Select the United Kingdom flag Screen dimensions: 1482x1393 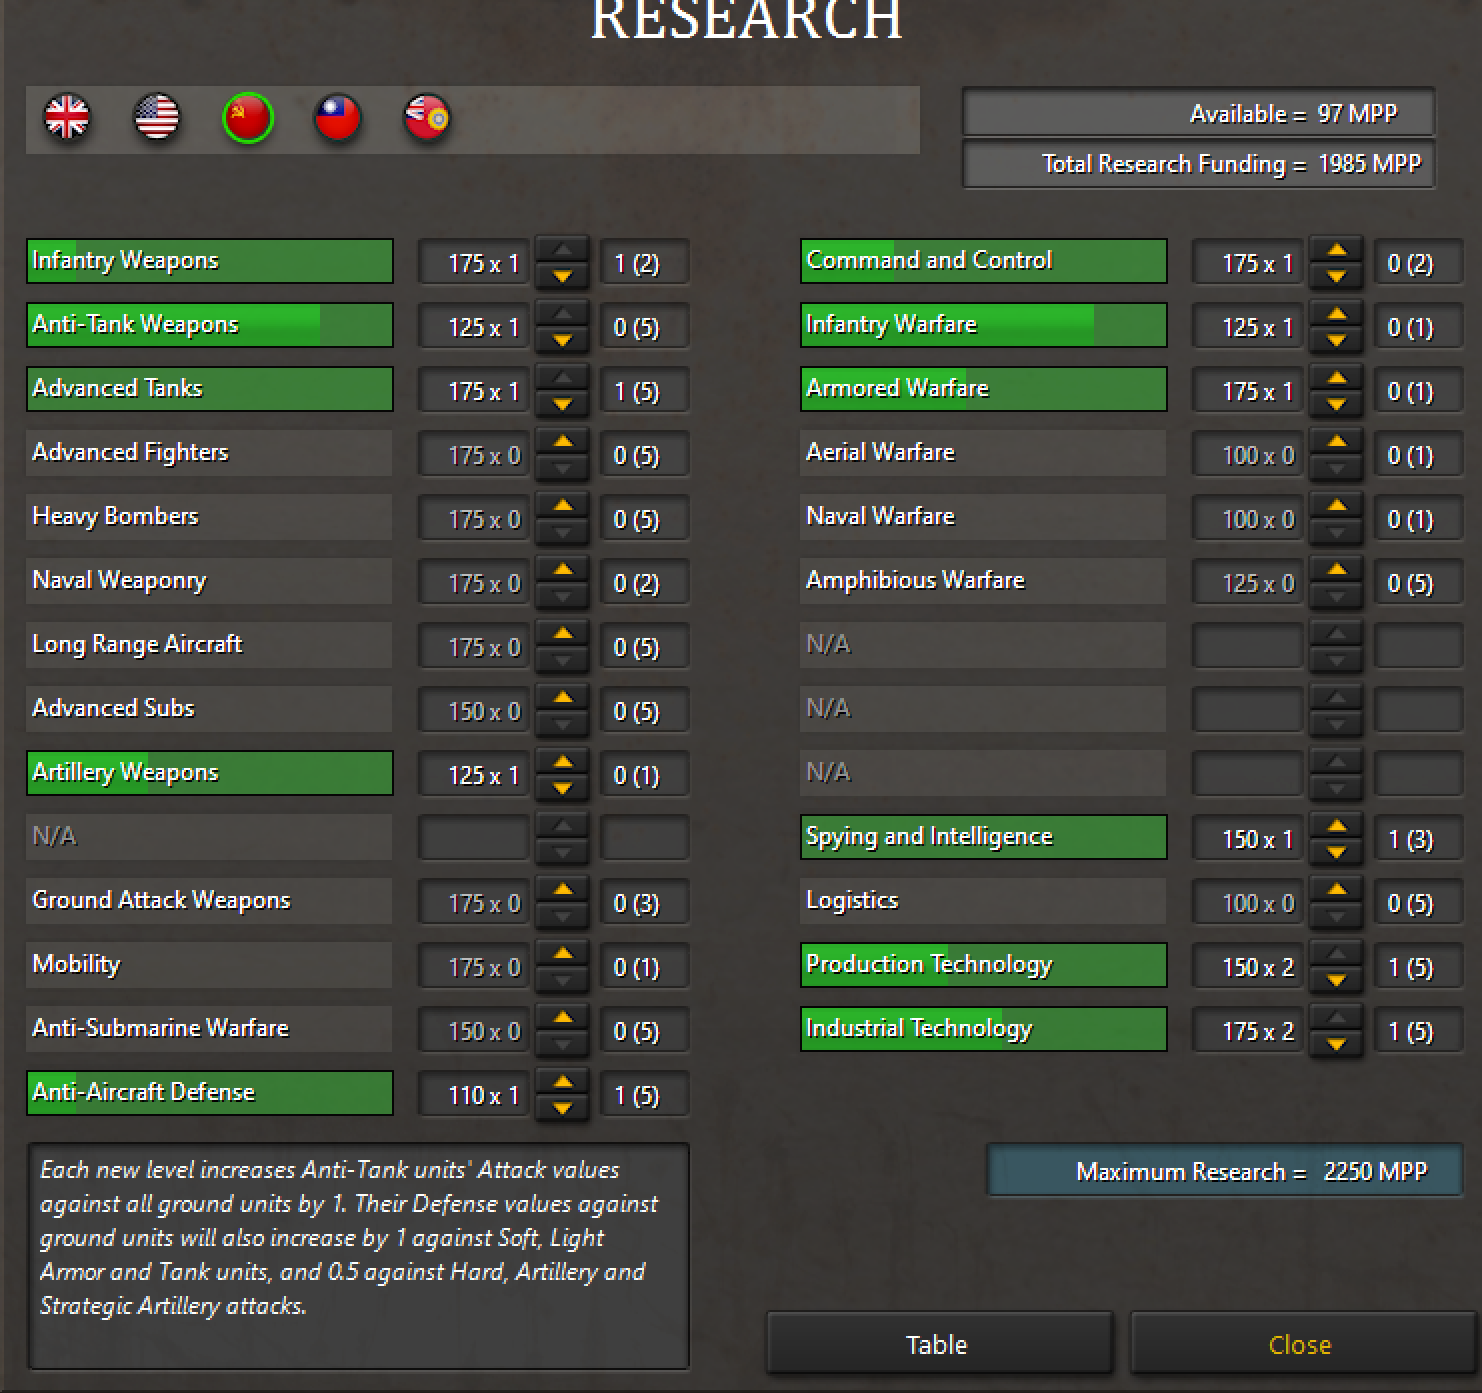point(67,118)
